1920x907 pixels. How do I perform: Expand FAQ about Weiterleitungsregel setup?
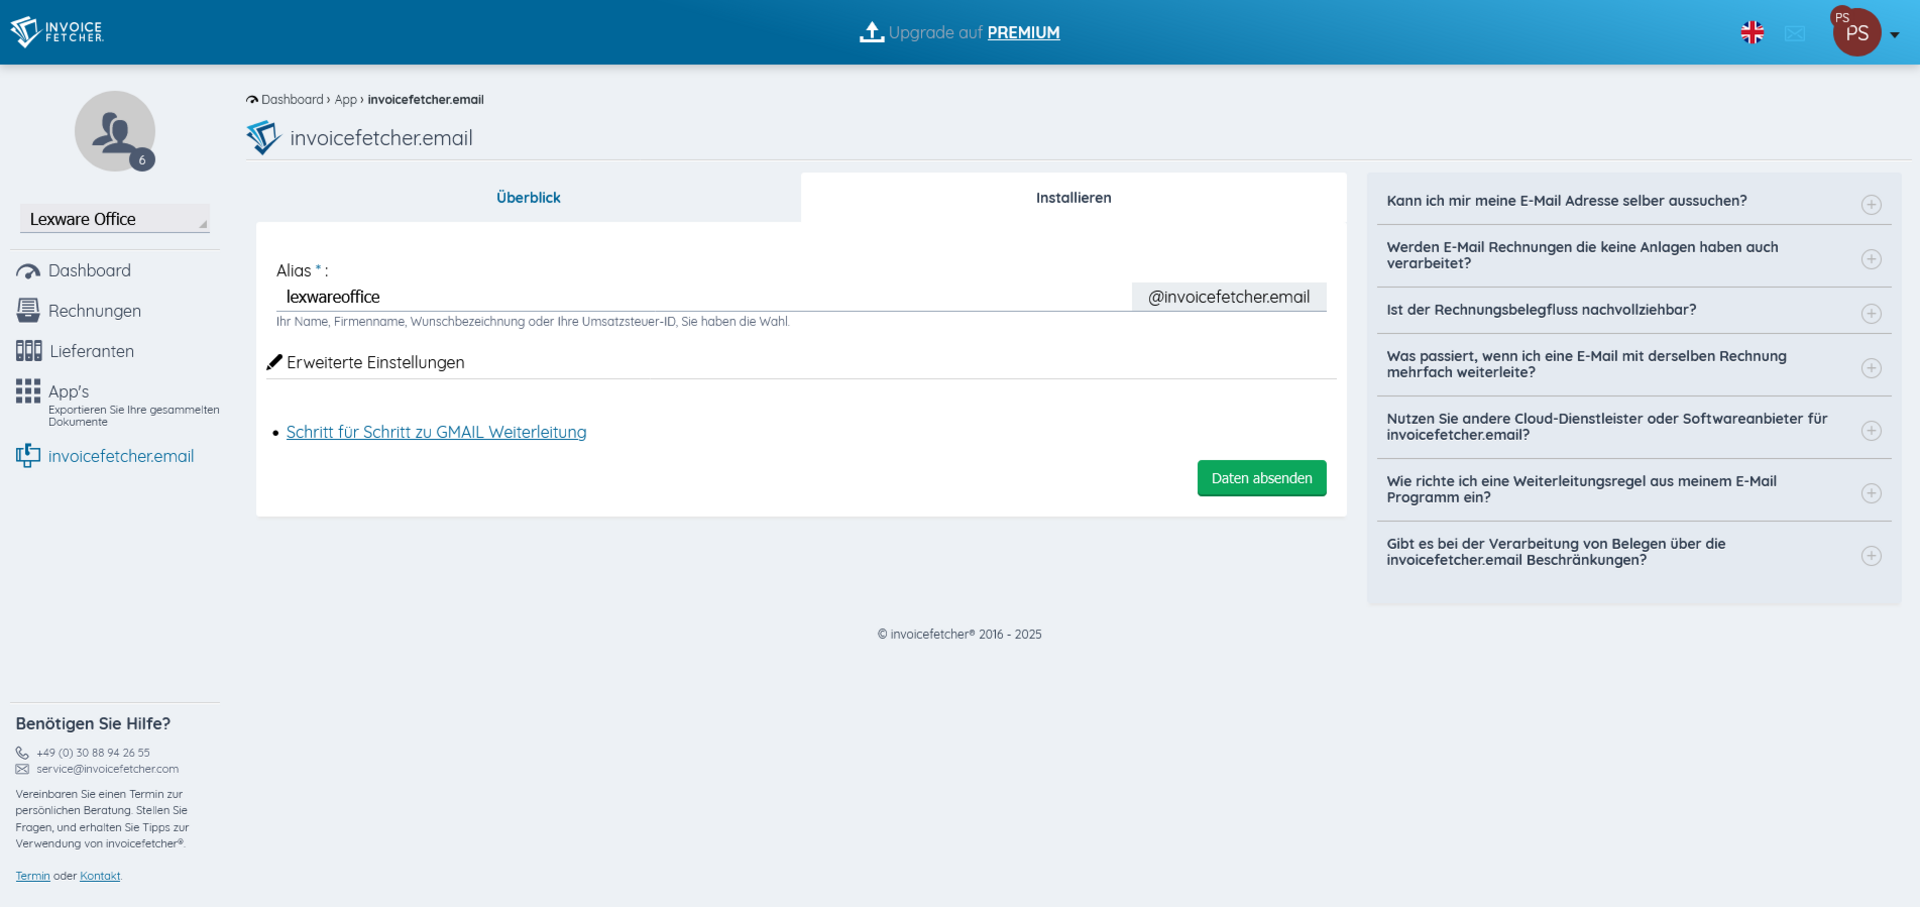1871,493
